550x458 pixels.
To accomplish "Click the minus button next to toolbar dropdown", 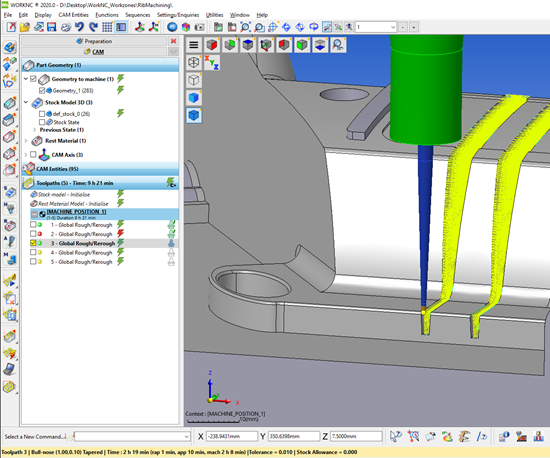I will point(403,27).
